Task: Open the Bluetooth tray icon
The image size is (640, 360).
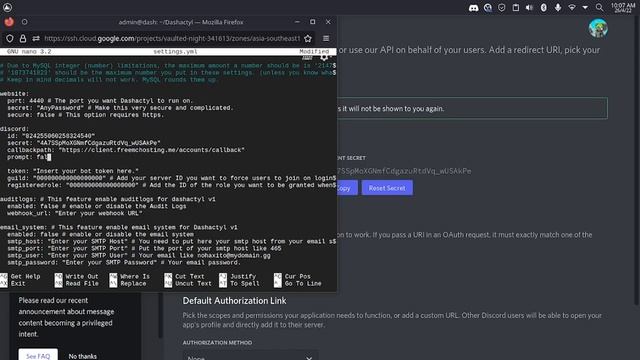Action: [x=544, y=7]
